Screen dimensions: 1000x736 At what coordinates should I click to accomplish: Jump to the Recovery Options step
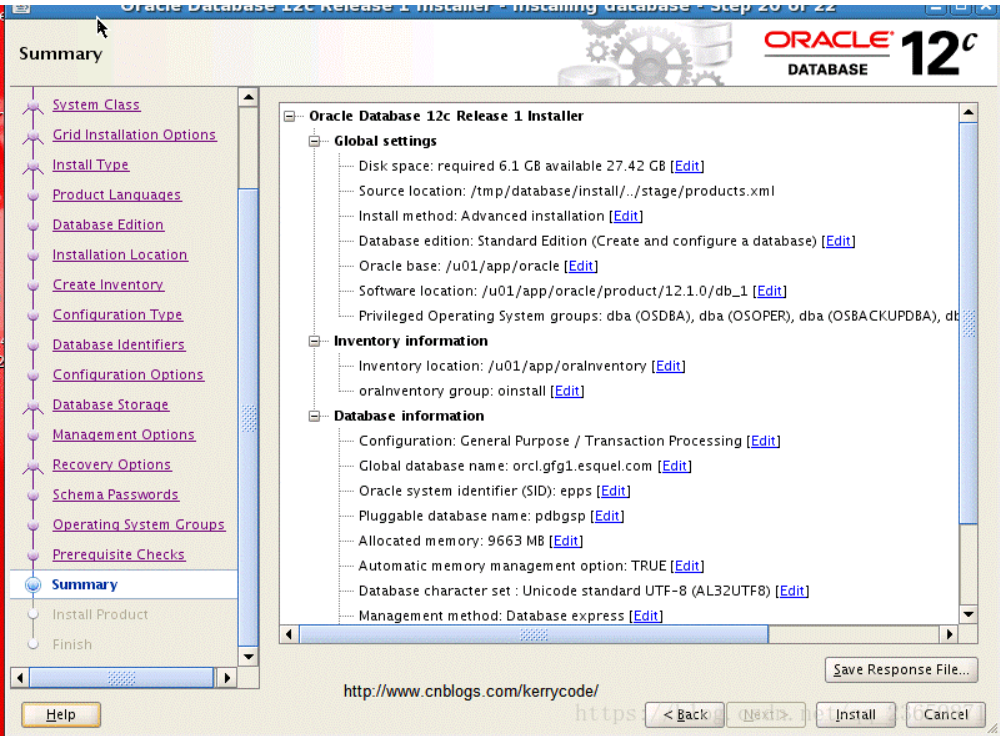[112, 464]
